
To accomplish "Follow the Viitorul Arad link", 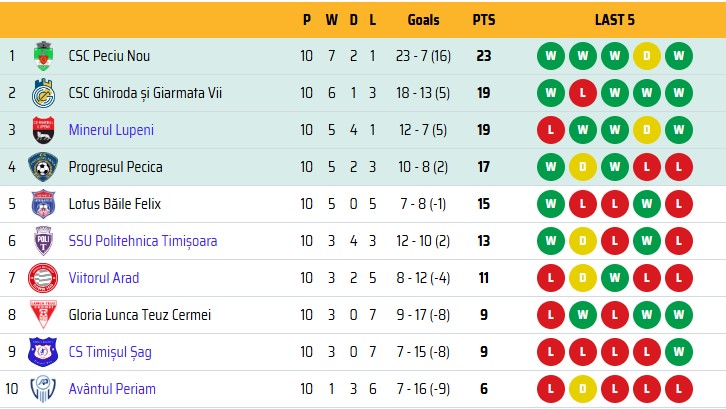I will coord(104,278).
